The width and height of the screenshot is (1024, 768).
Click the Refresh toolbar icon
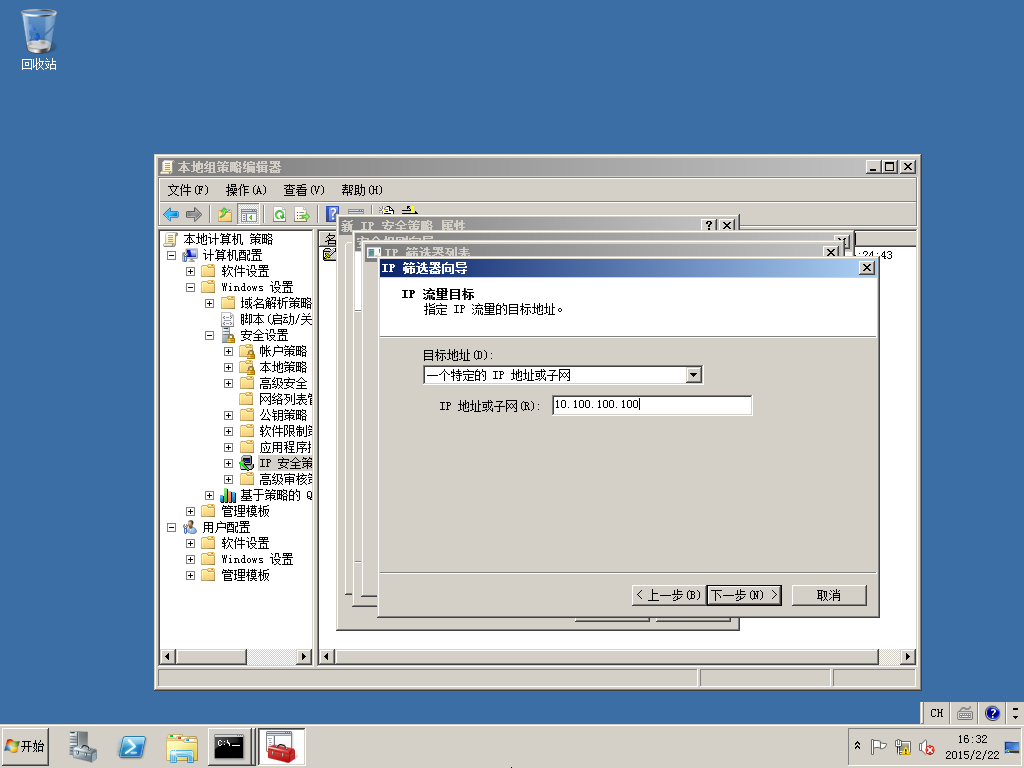pyautogui.click(x=280, y=214)
